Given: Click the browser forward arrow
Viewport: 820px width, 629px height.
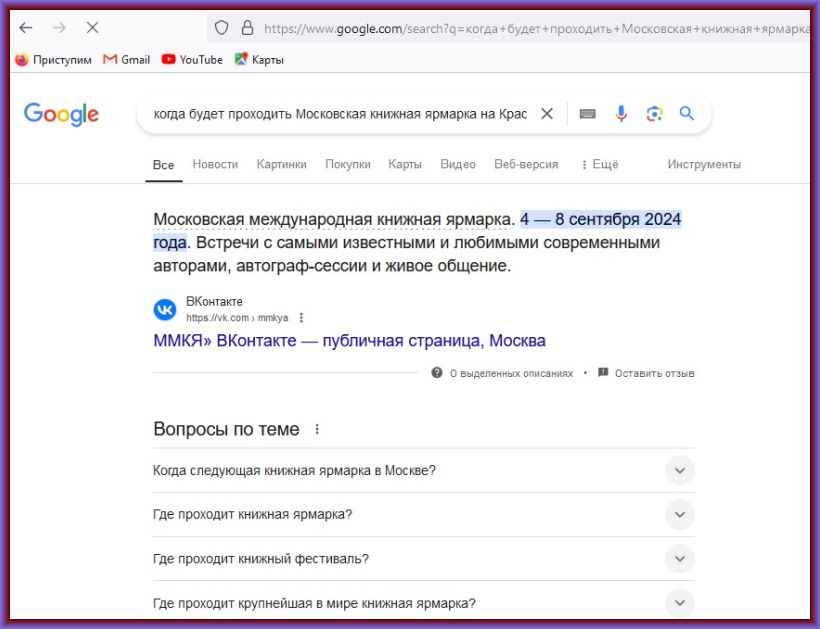Looking at the screenshot, I should [59, 28].
